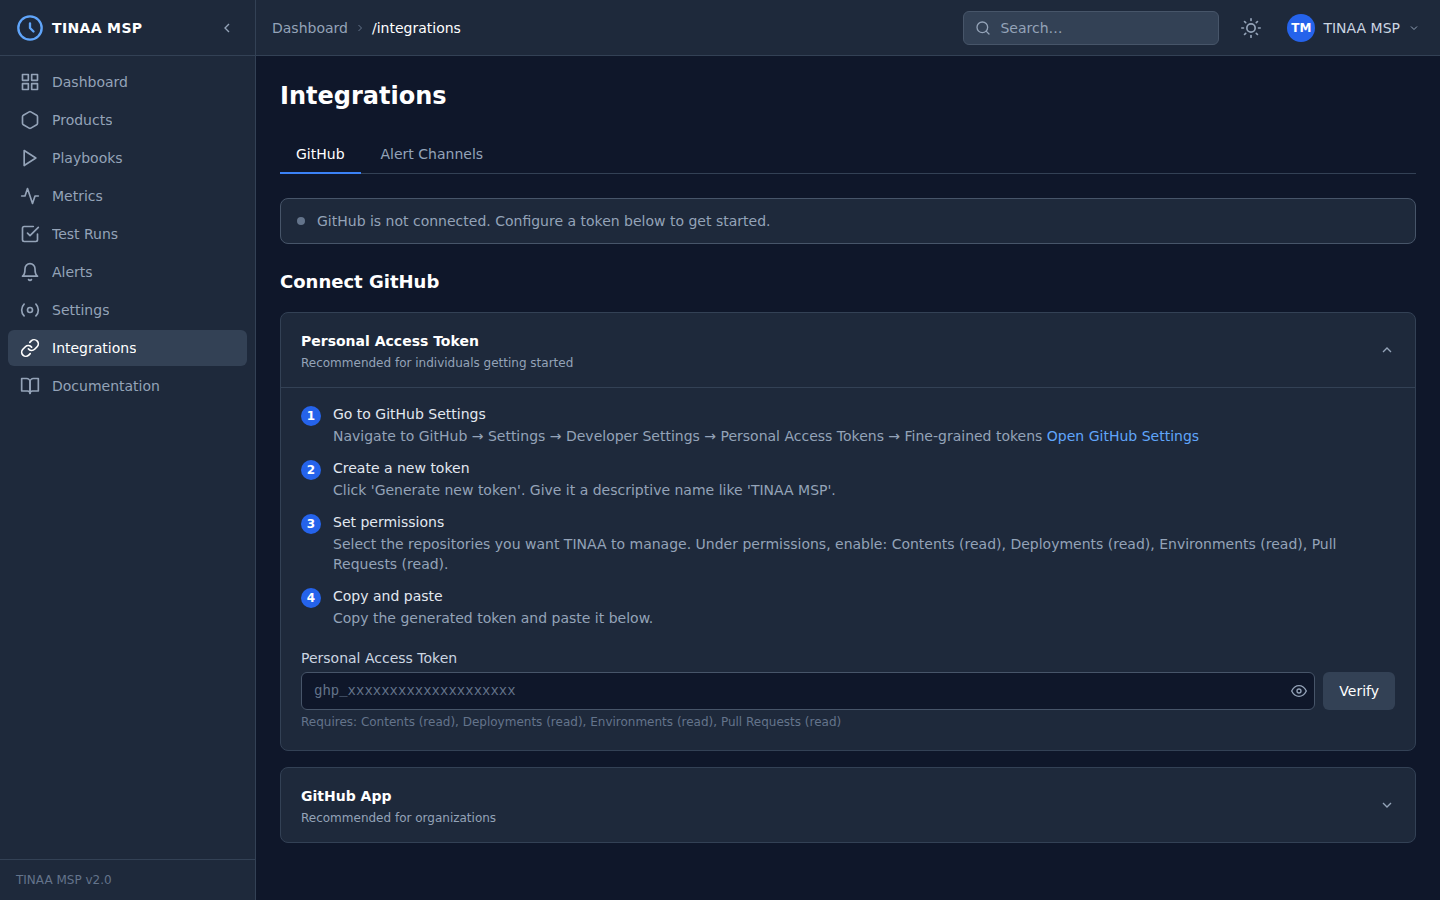This screenshot has width=1440, height=900.
Task: Switch to the Alert Channels tab
Action: coord(432,154)
